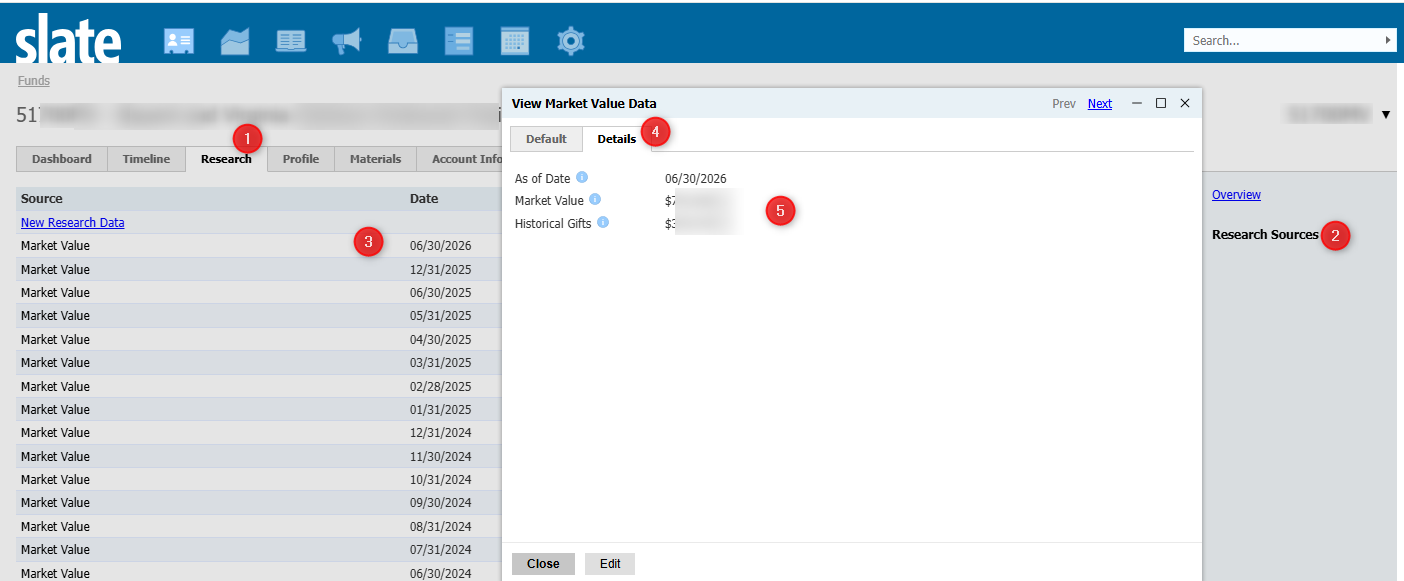
Task: Open the person card icon in Slate navigation
Action: coord(179,41)
